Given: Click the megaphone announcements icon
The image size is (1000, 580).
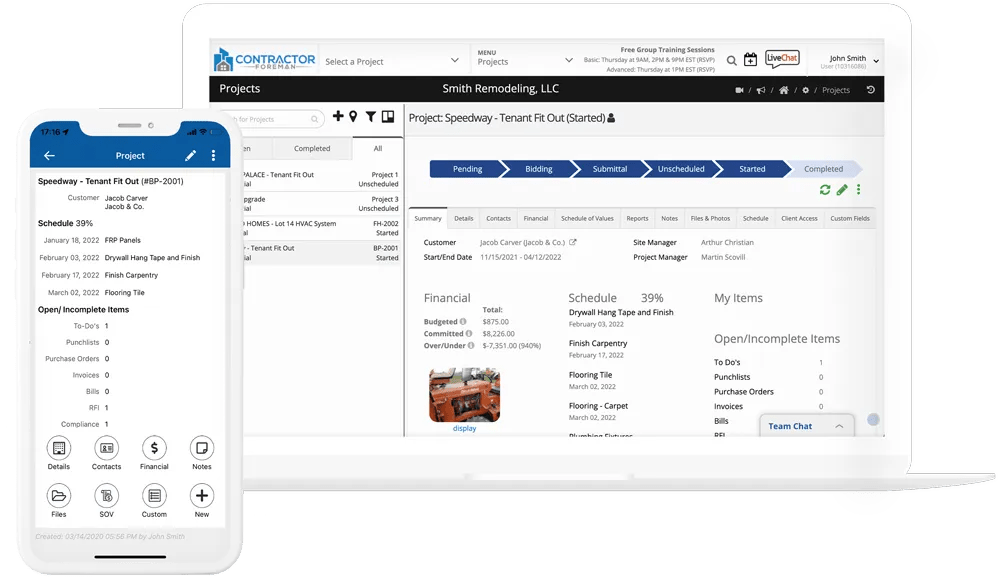Looking at the screenshot, I should tap(761, 91).
